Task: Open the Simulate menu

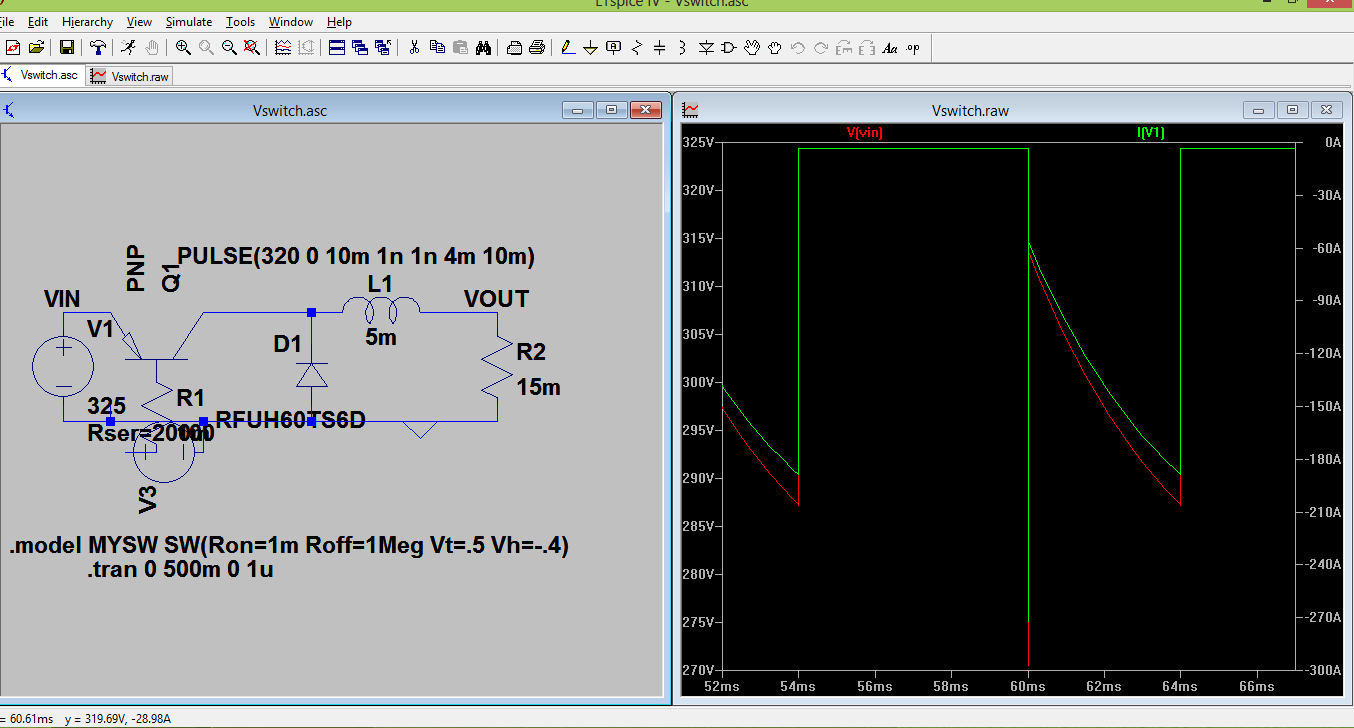Action: tap(189, 21)
